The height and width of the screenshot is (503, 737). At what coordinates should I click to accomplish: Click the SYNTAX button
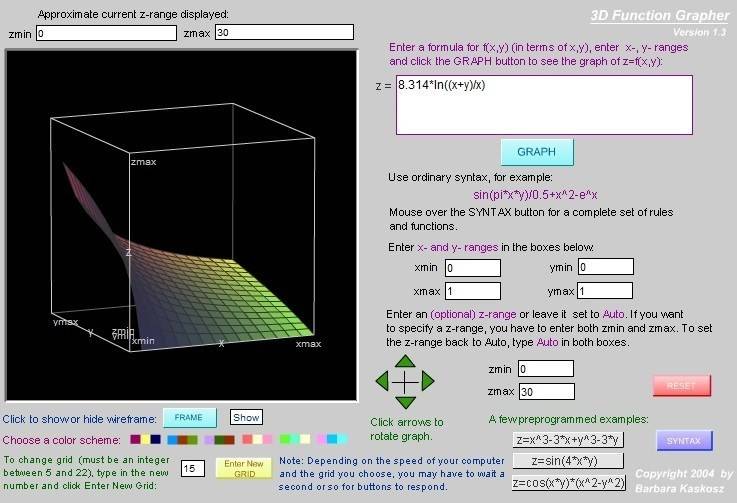pos(684,440)
